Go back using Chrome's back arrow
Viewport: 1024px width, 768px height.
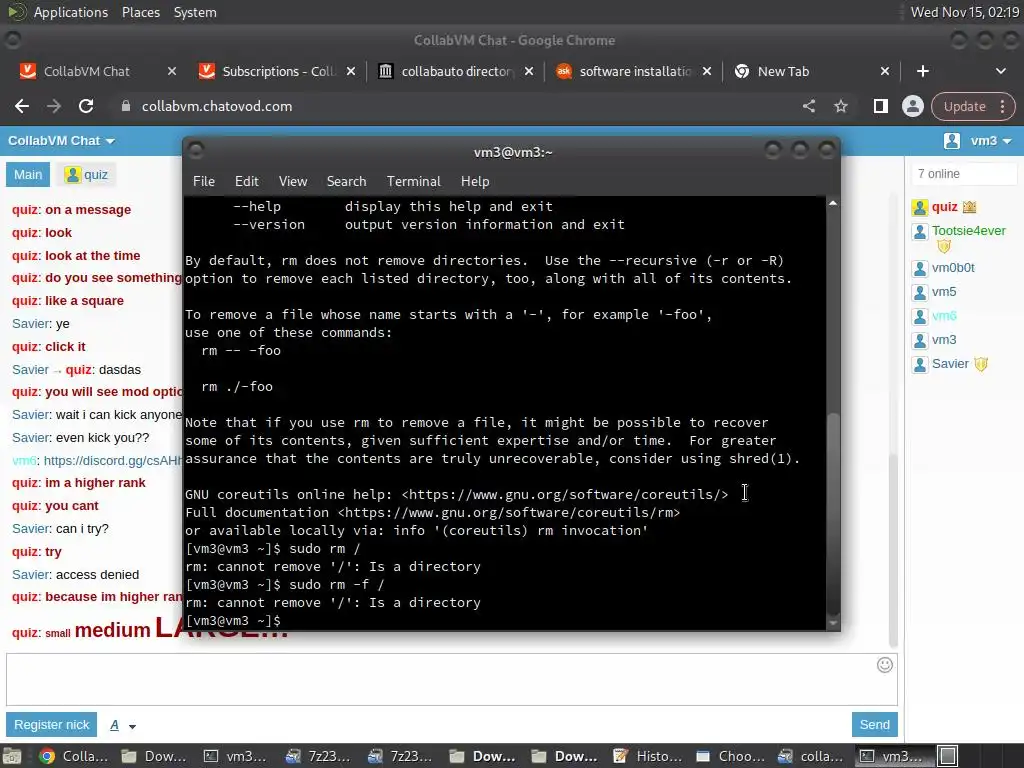(22, 106)
